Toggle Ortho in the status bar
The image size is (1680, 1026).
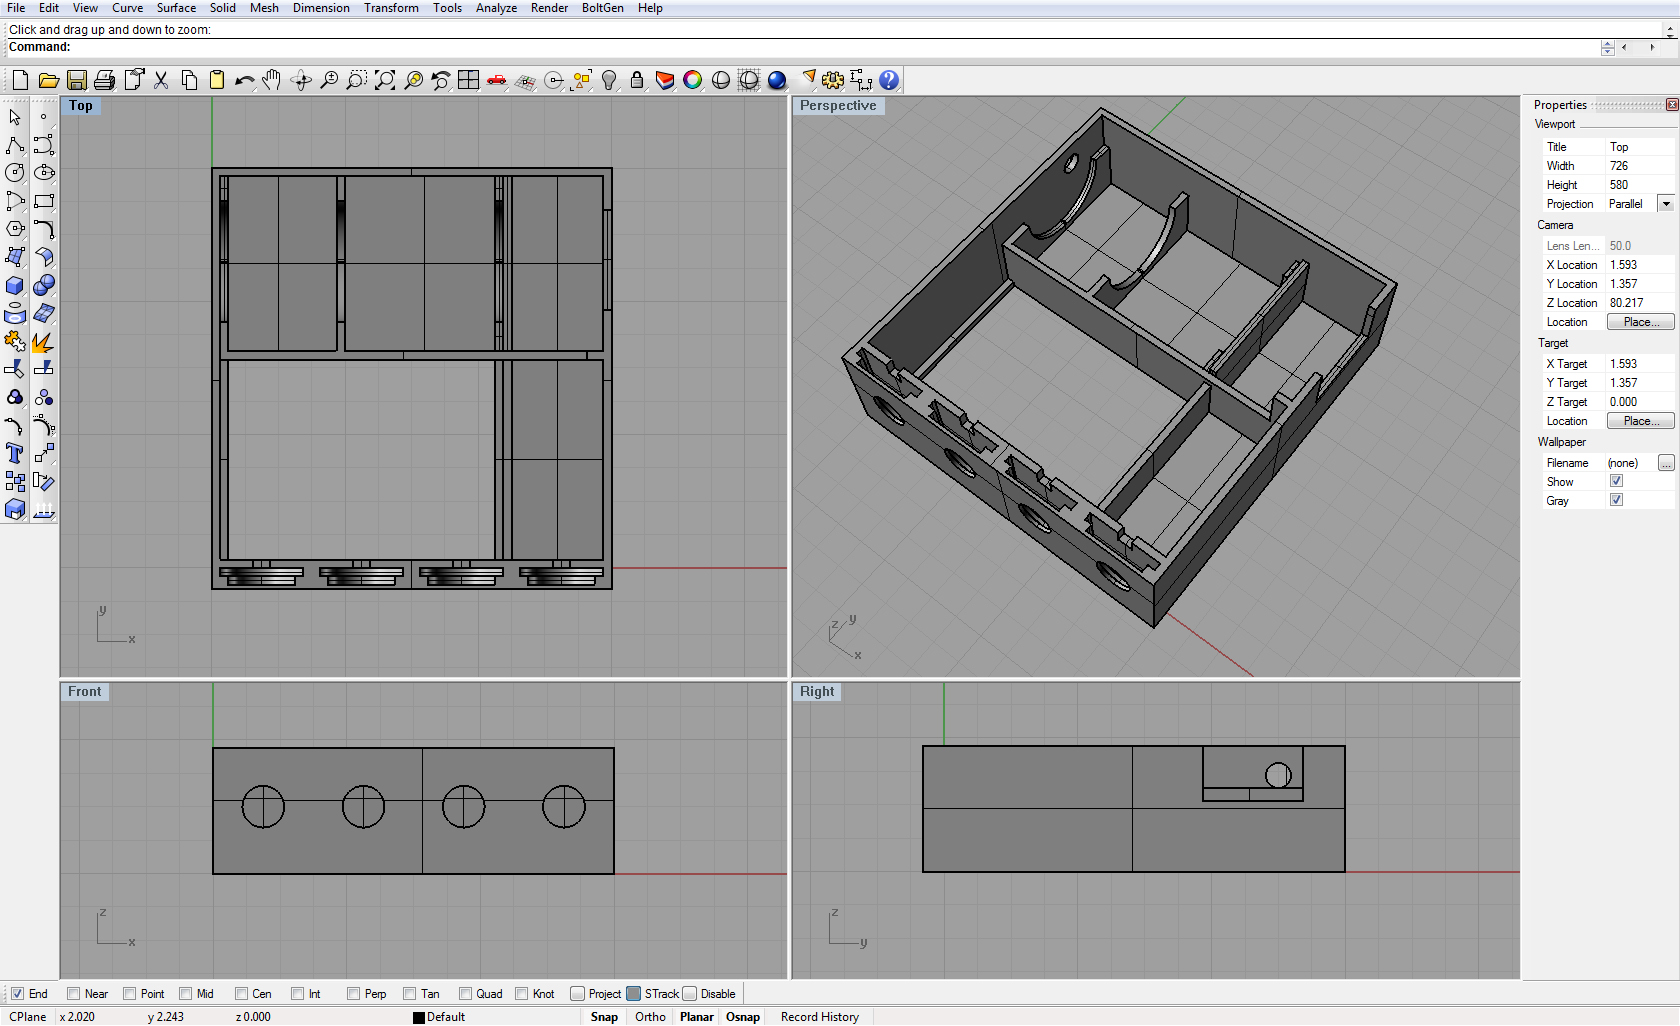click(x=650, y=1017)
